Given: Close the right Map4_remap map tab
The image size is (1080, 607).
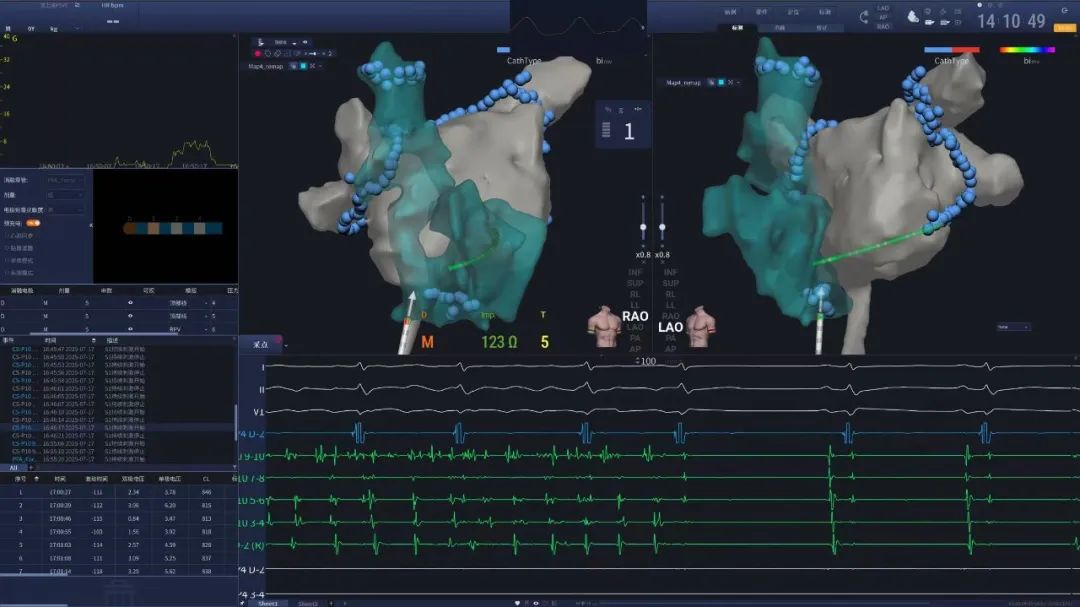Looking at the screenshot, I should pos(730,82).
